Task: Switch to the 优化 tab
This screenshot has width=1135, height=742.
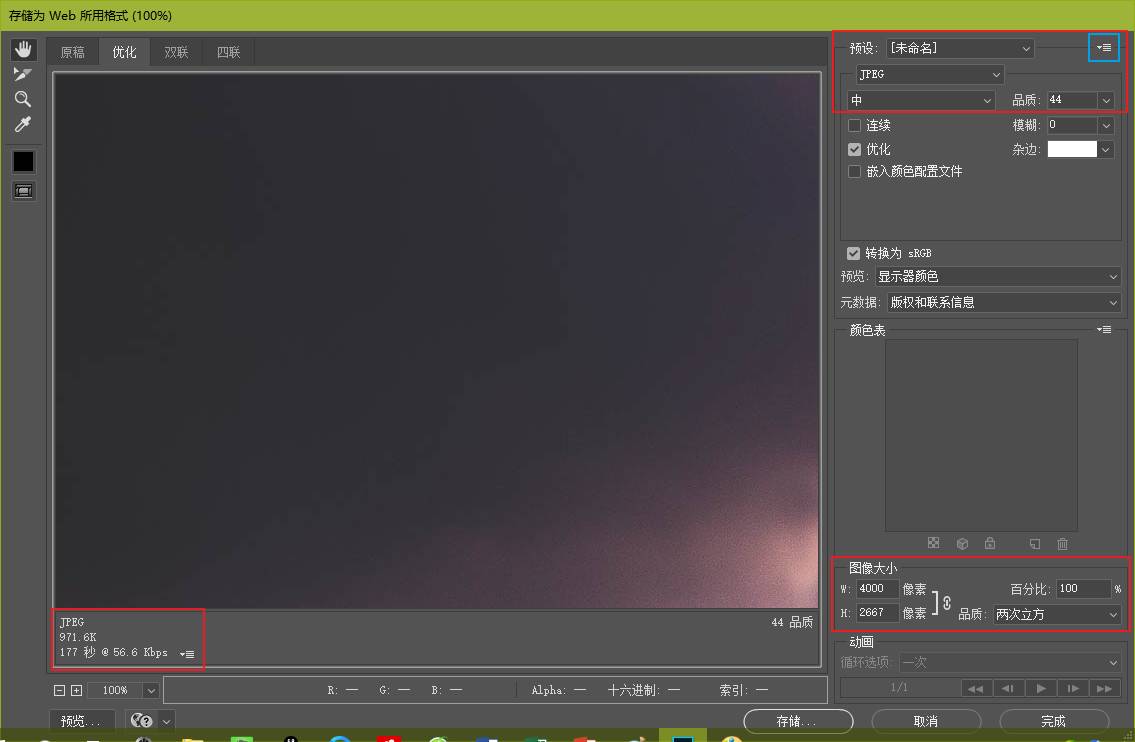Action: pyautogui.click(x=125, y=52)
